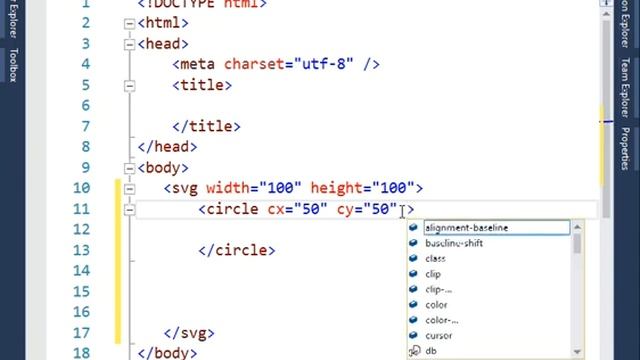Click the closing head tag
This screenshot has height=360, width=640.
(167, 147)
